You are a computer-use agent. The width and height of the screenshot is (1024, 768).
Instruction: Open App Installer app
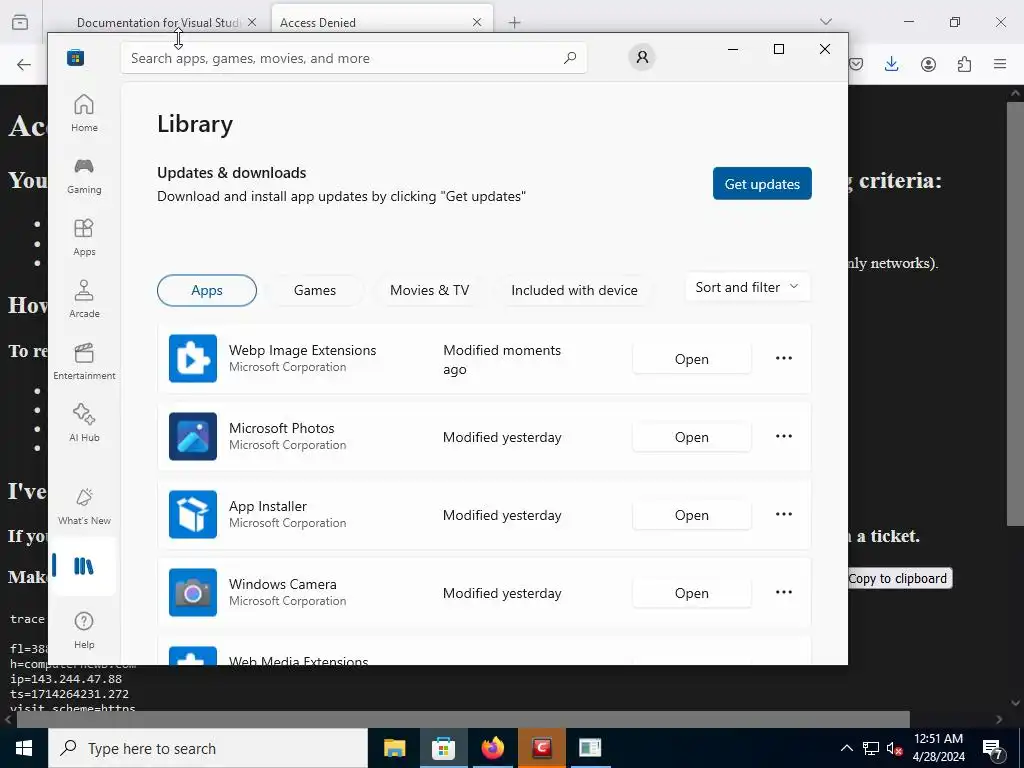[x=692, y=515]
